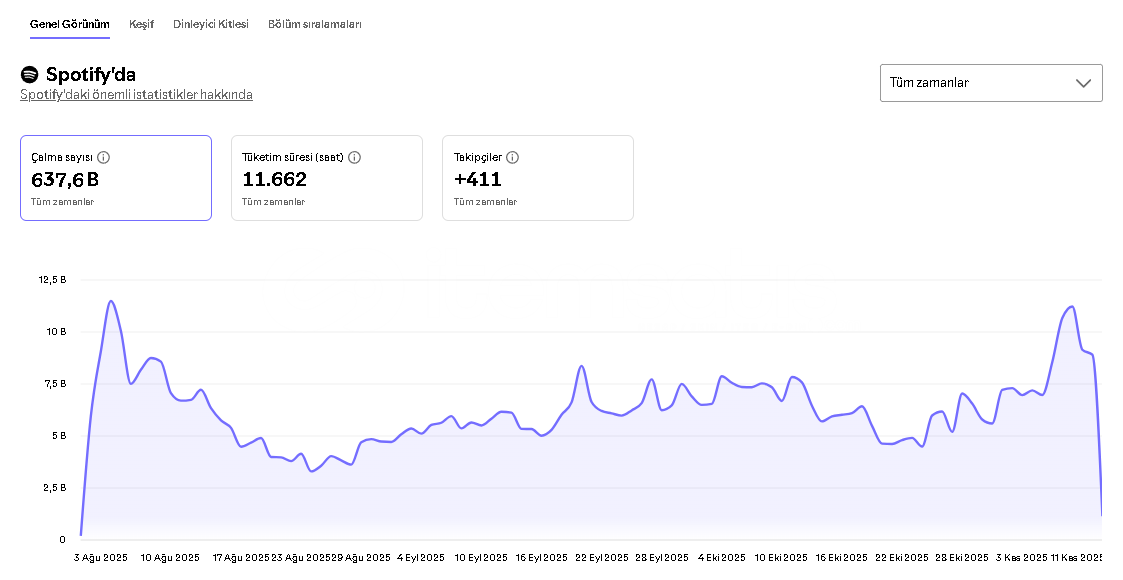
Task: Click info icon beside Tüketim süresi (saat)
Action: pyautogui.click(x=355, y=157)
